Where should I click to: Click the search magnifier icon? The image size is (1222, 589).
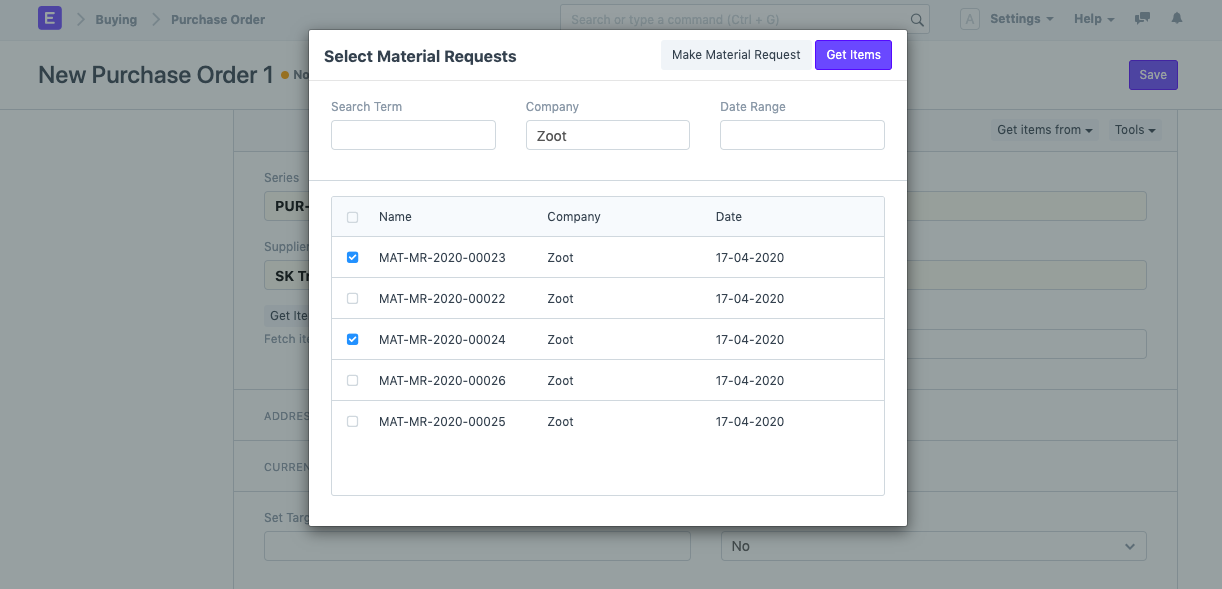tap(916, 19)
